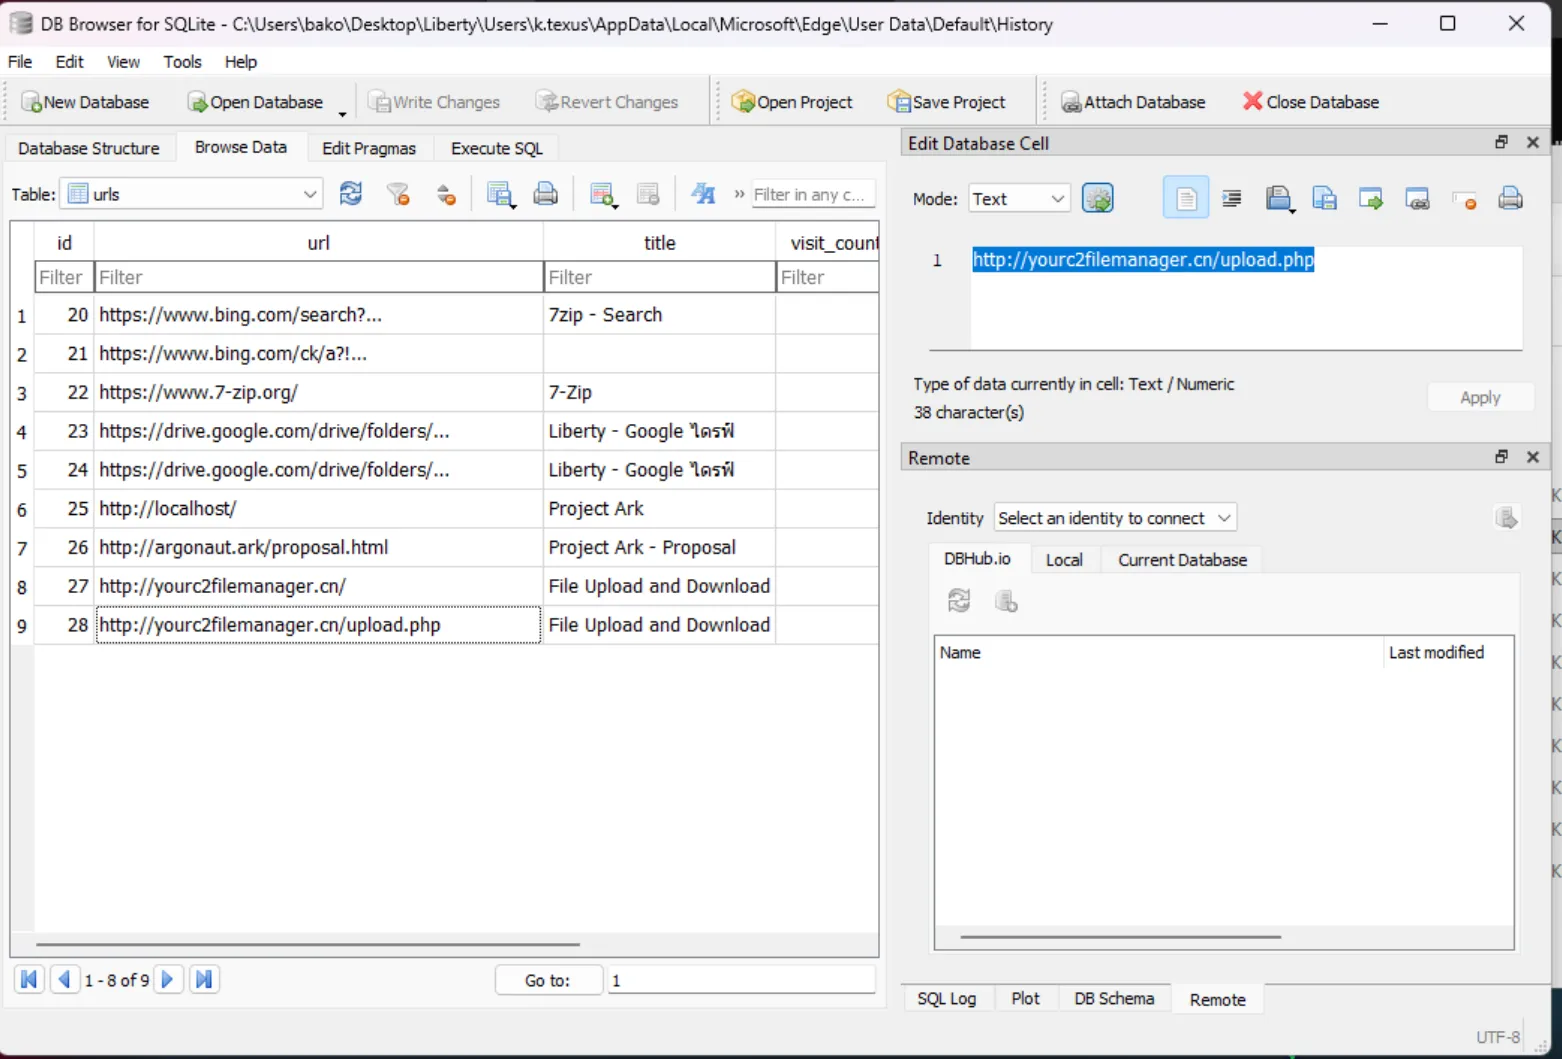Switch to Execute SQL tab
The width and height of the screenshot is (1562, 1059).
pos(497,148)
